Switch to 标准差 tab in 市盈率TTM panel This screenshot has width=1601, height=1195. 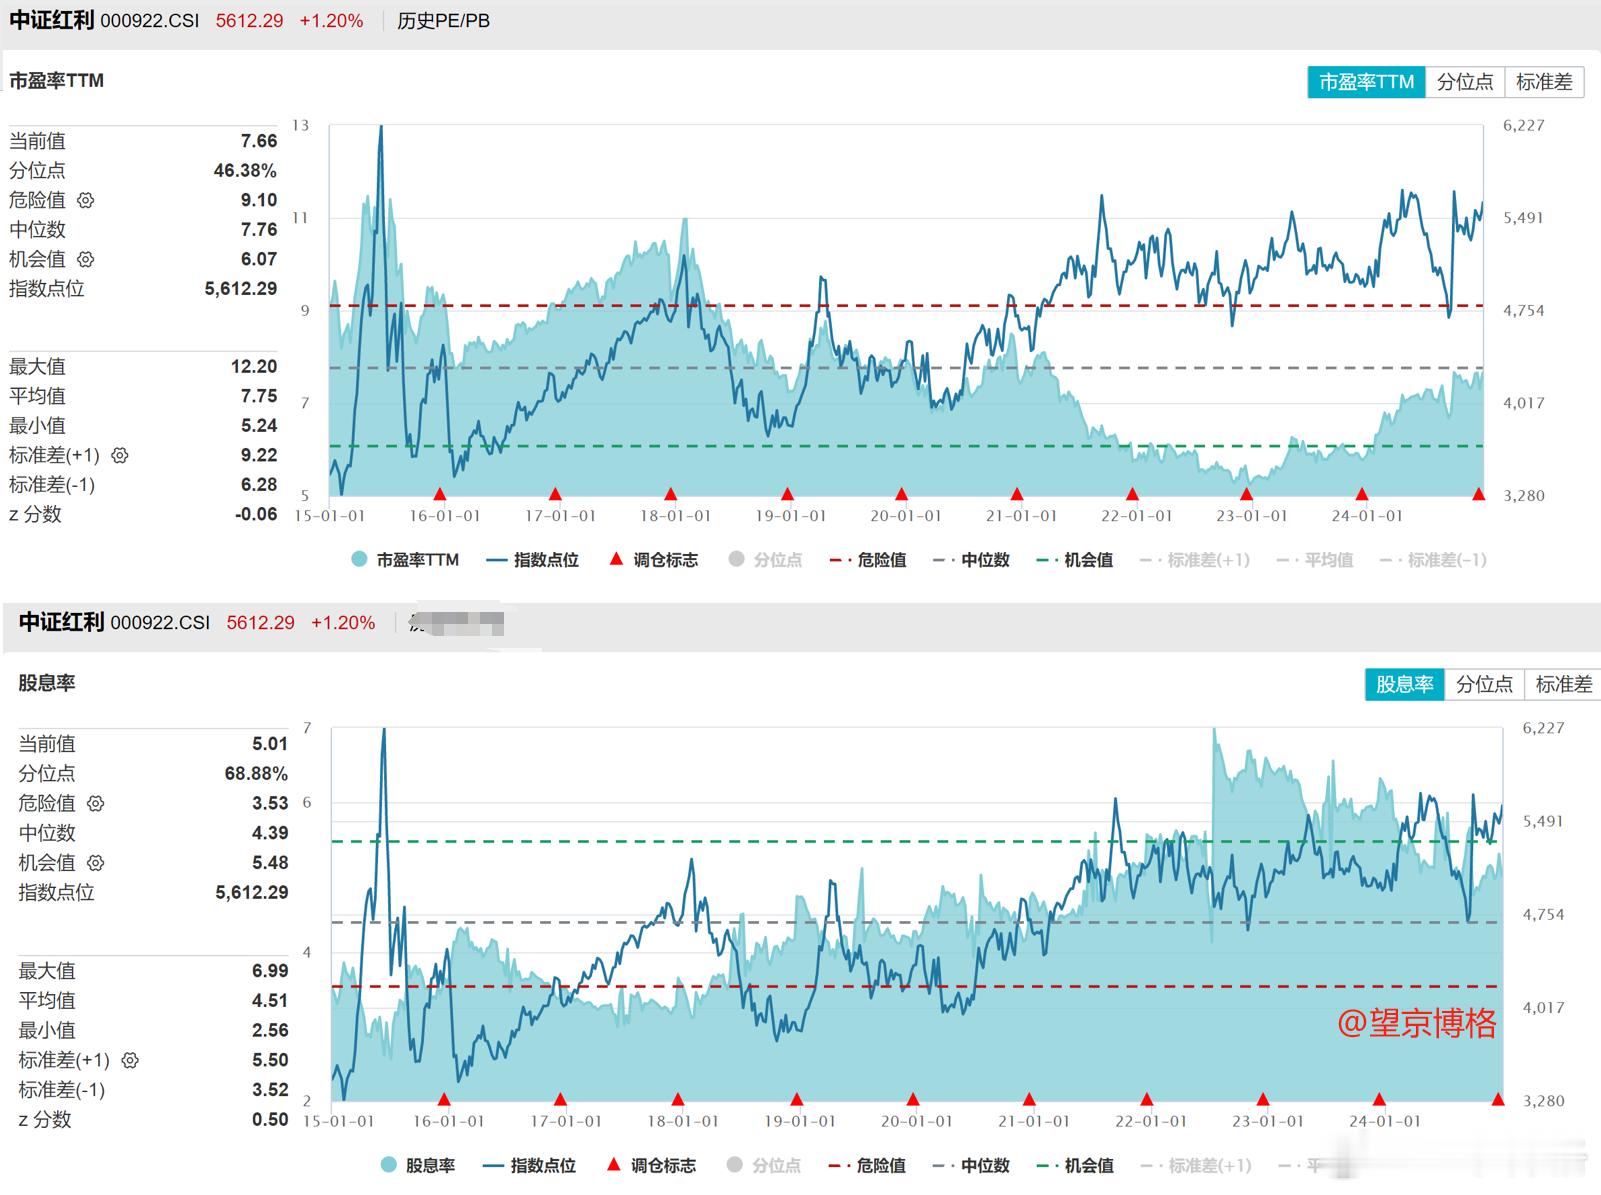coord(1544,82)
